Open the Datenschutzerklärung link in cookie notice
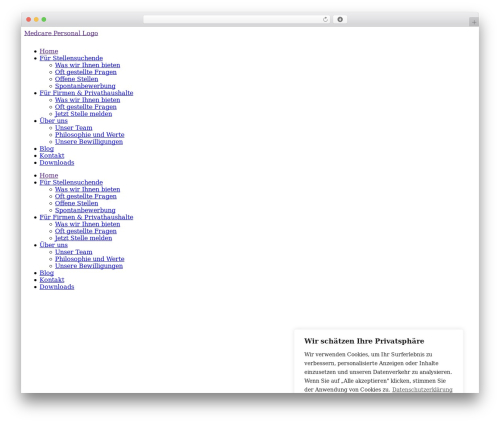The image size is (500, 423). [422, 389]
